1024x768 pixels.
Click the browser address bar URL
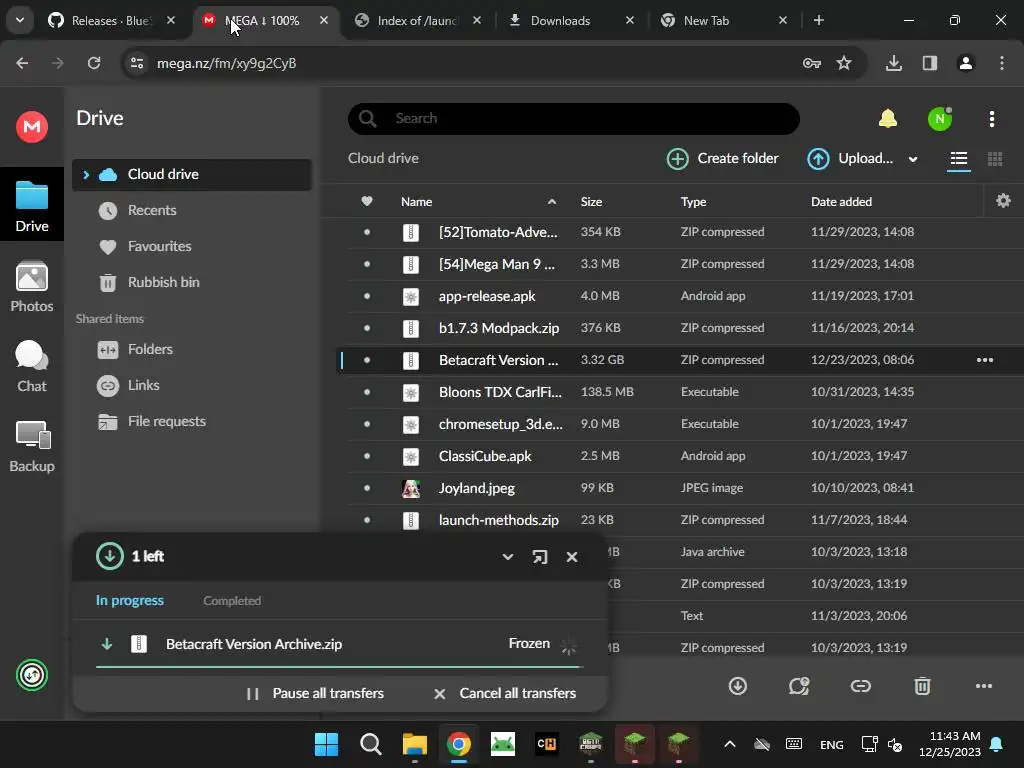(226, 63)
